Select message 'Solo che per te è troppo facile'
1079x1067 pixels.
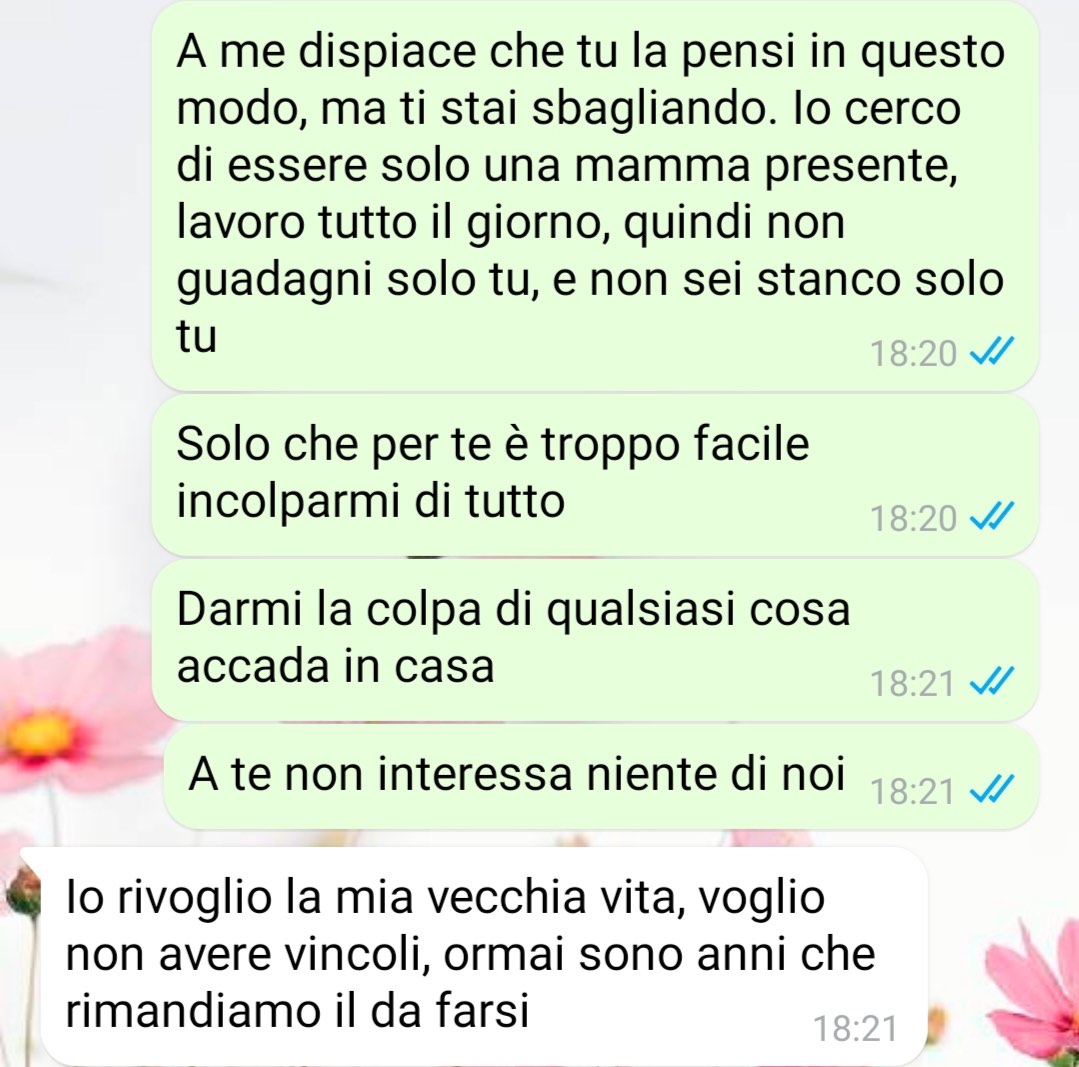[x=595, y=475]
